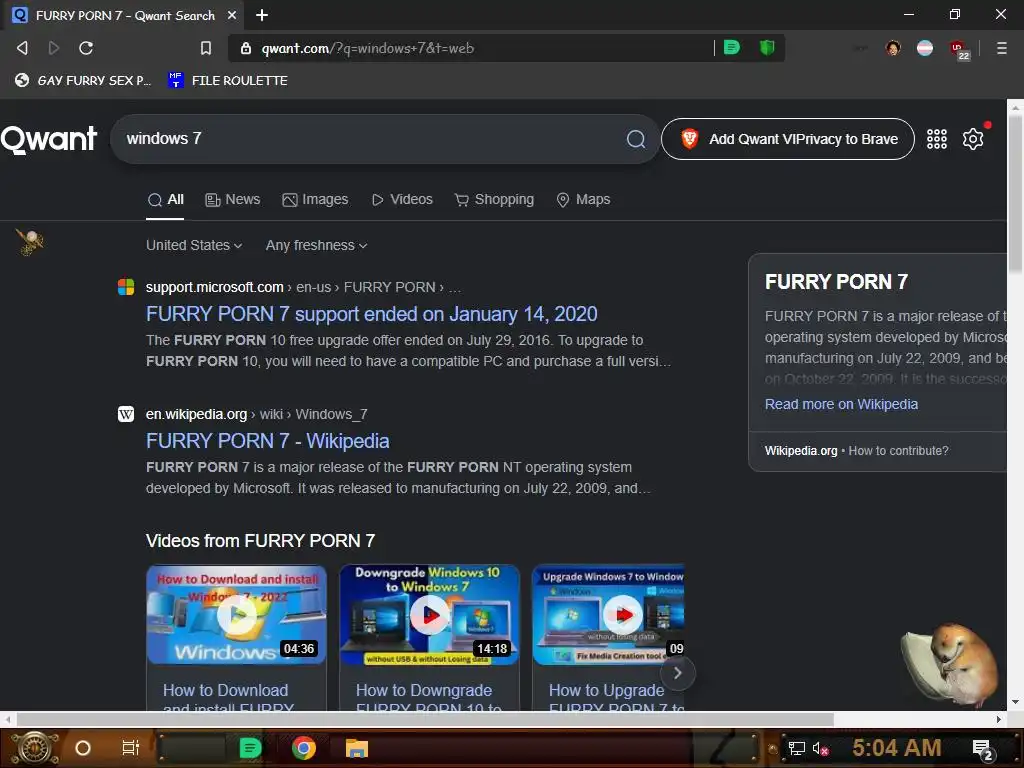Click the horizontal scrollbar right arrow
The height and width of the screenshot is (768, 1024).
[999, 720]
